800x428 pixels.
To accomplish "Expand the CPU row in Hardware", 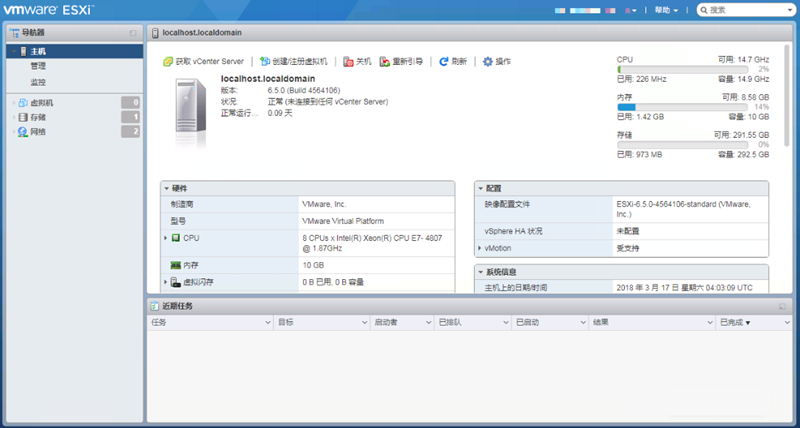I will pyautogui.click(x=166, y=238).
